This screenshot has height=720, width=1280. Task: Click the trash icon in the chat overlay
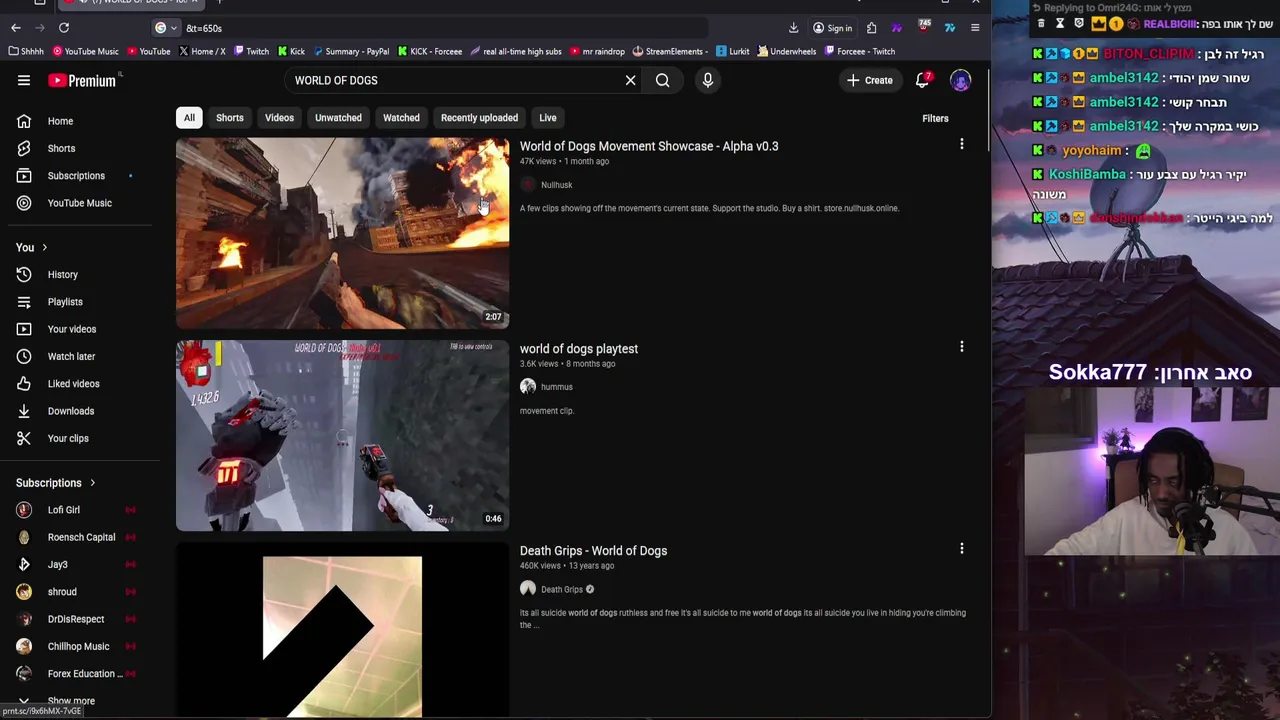pos(1041,23)
